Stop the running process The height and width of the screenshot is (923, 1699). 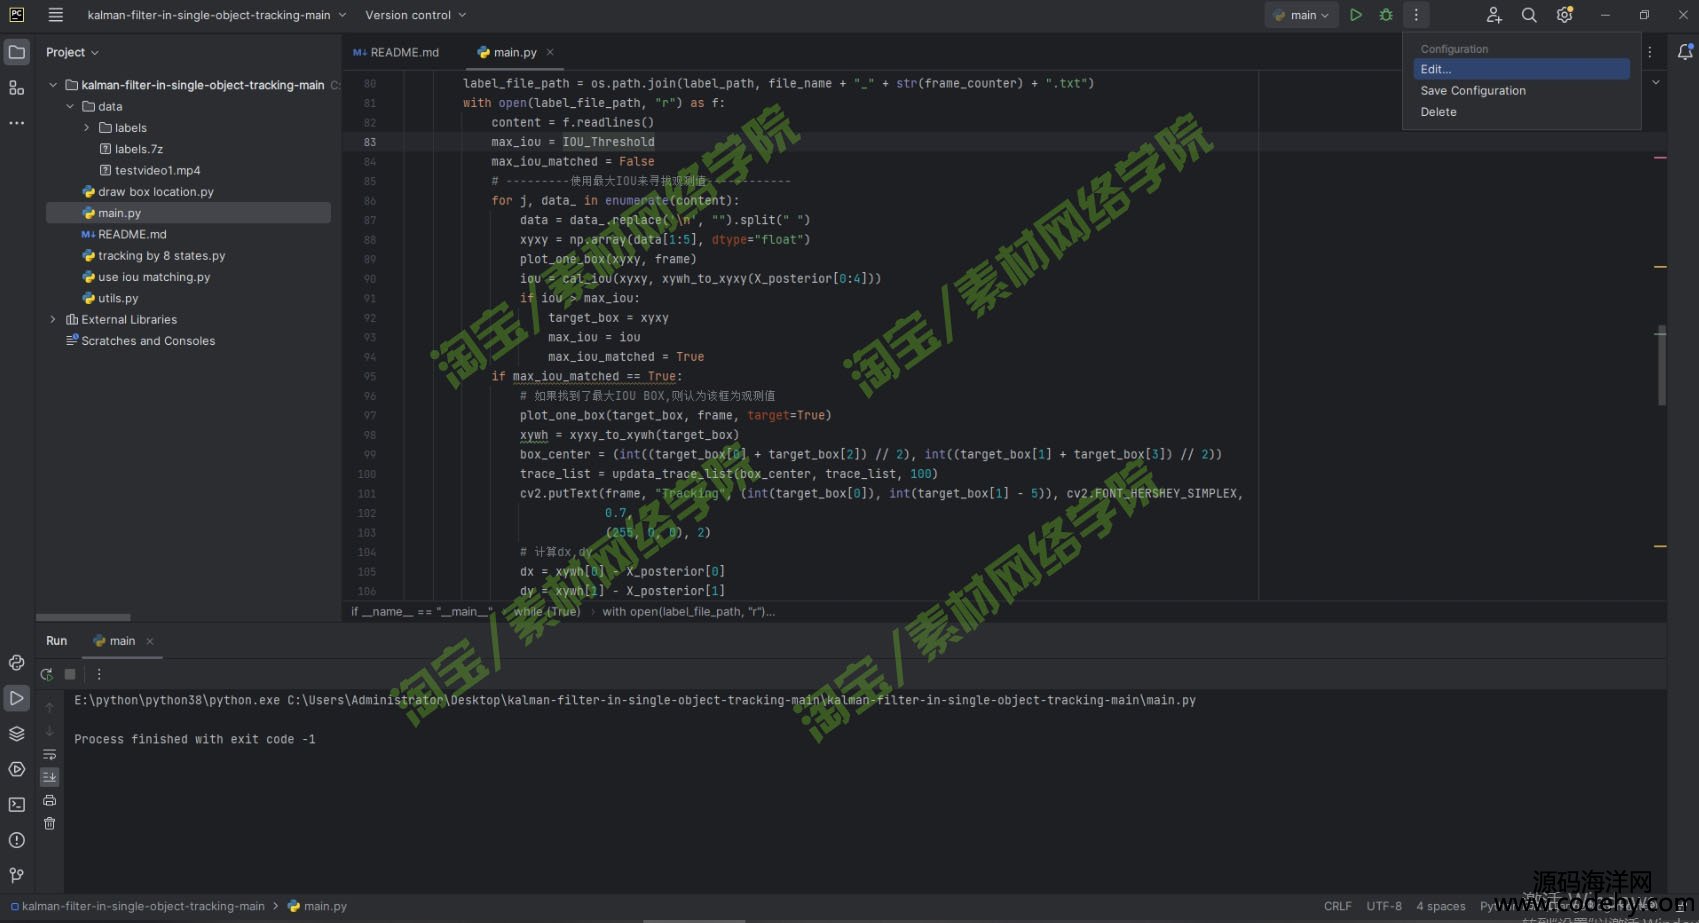[70, 674]
